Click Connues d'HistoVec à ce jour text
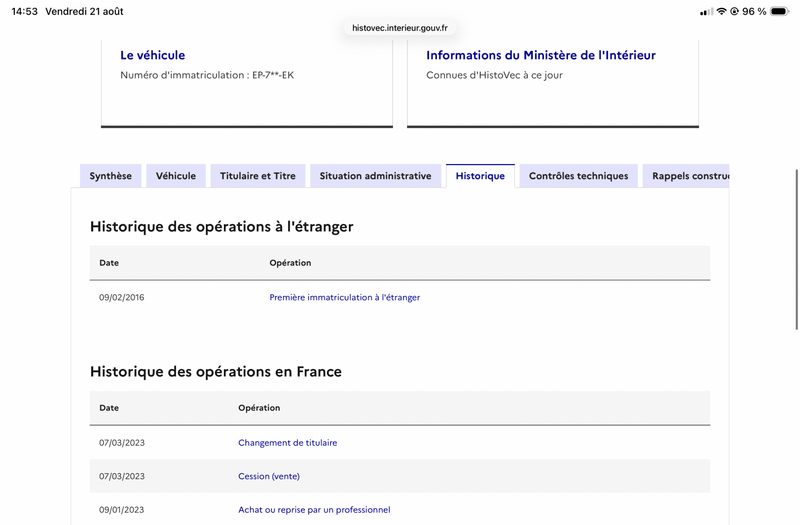Image resolution: width=800 pixels, height=525 pixels. tap(494, 75)
